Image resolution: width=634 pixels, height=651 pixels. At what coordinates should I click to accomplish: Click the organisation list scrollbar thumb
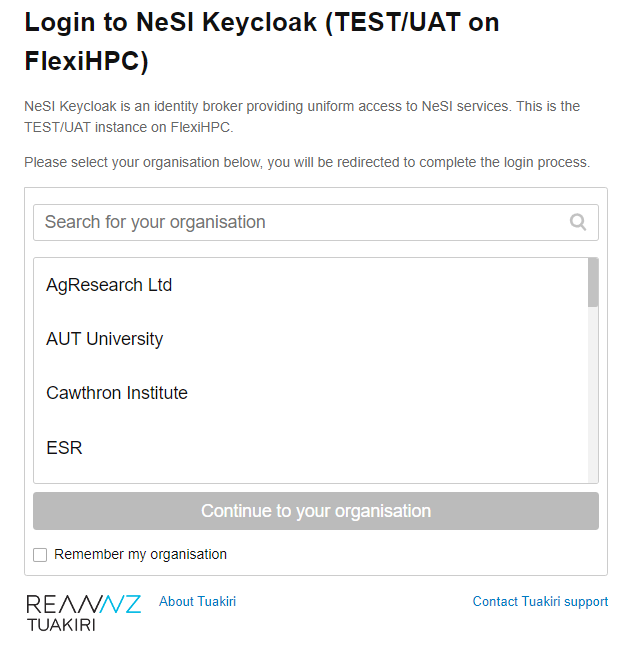tap(593, 283)
